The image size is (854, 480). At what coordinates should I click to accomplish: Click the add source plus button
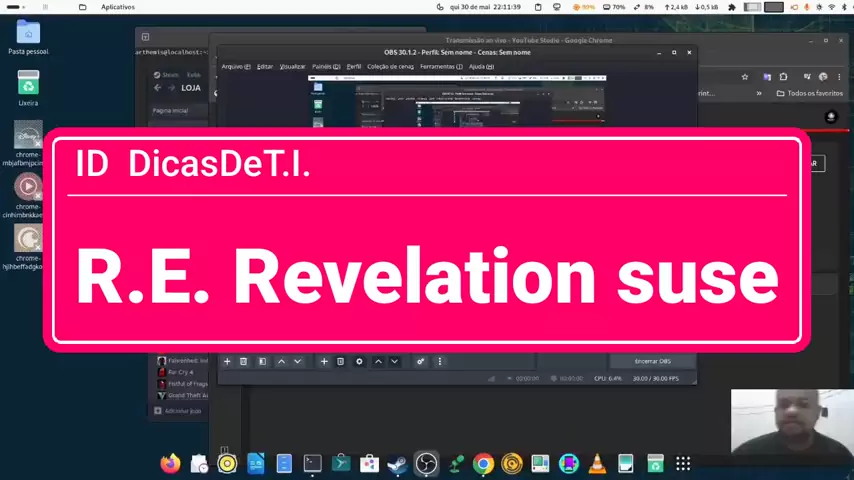tap(324, 361)
